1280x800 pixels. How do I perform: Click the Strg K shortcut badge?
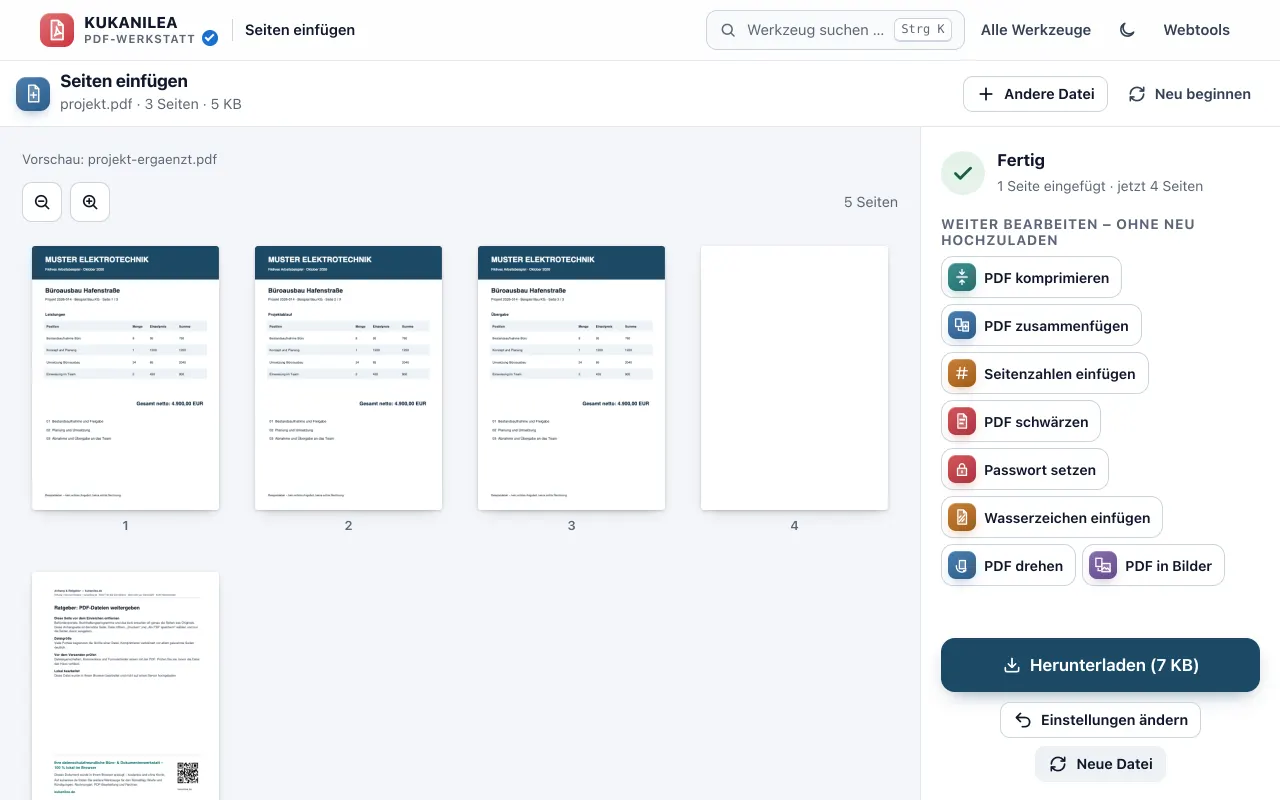point(922,30)
